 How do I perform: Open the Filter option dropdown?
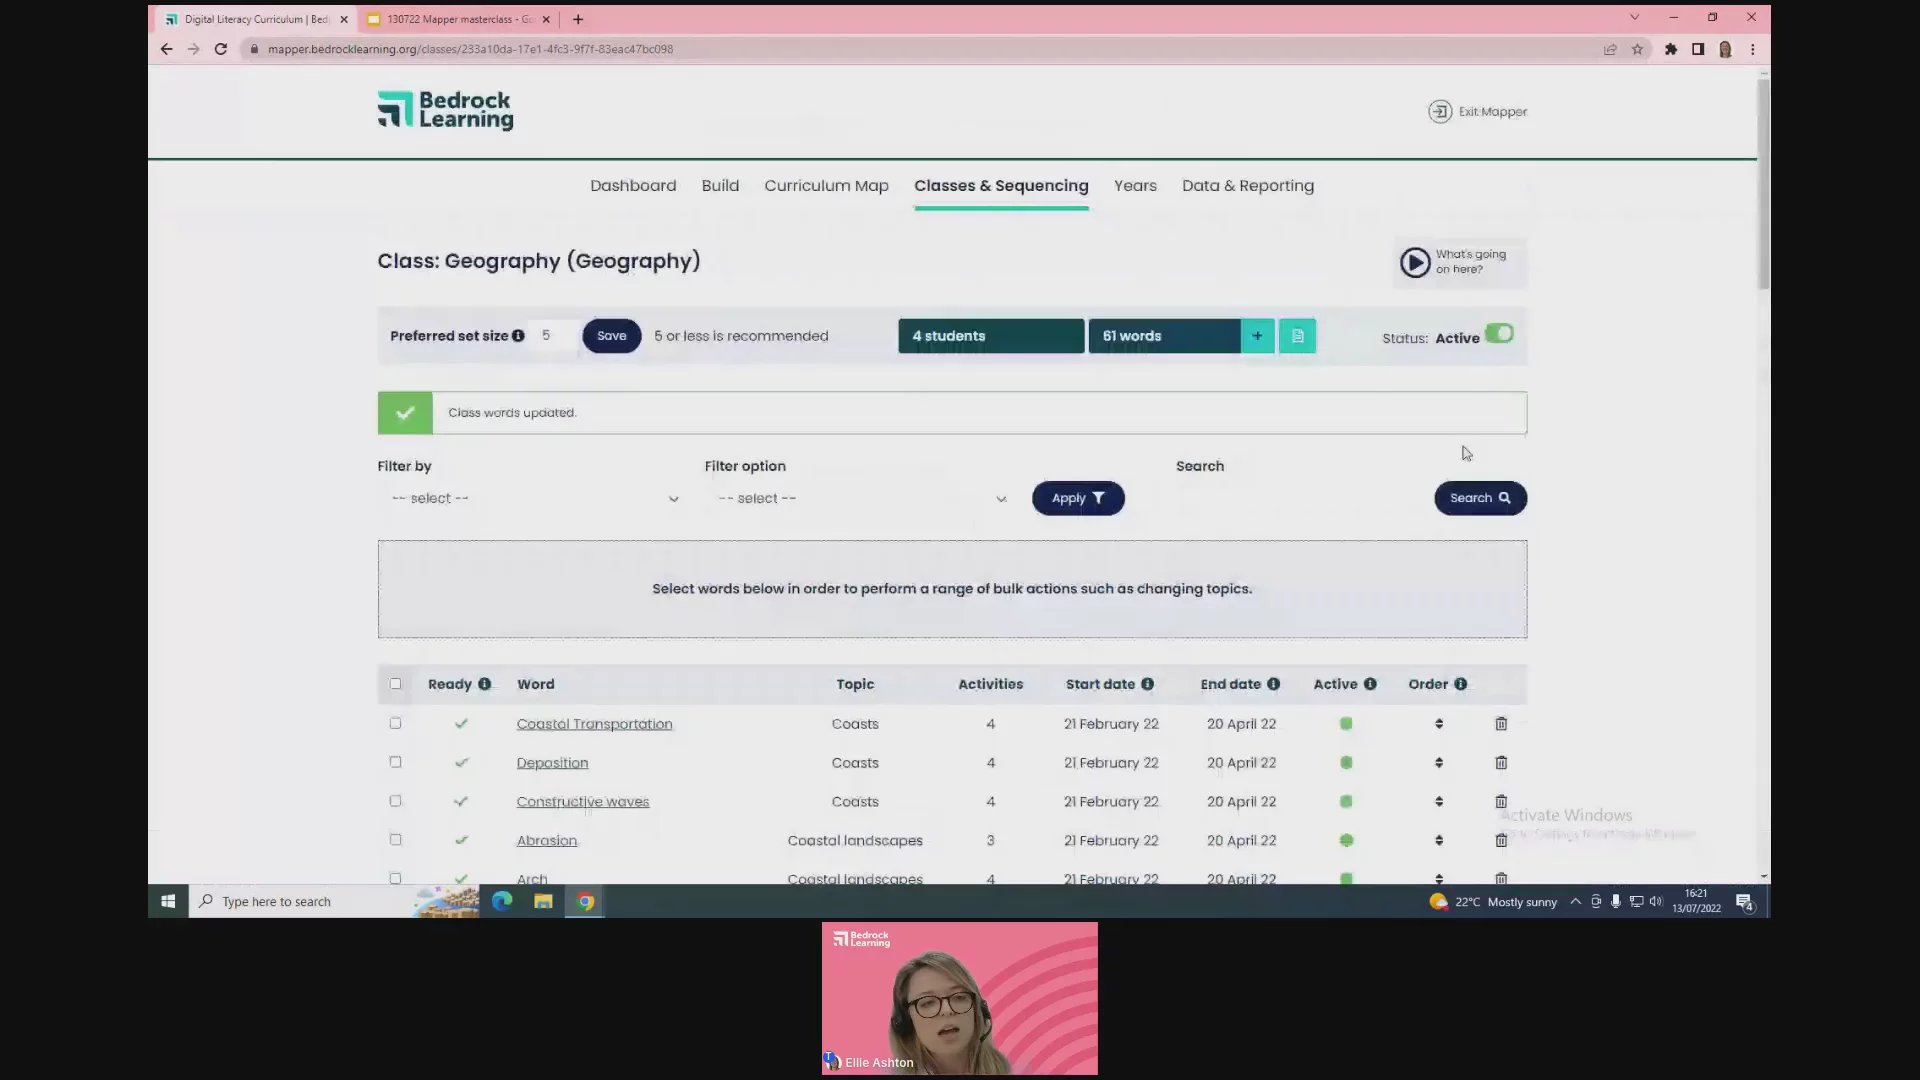click(860, 498)
